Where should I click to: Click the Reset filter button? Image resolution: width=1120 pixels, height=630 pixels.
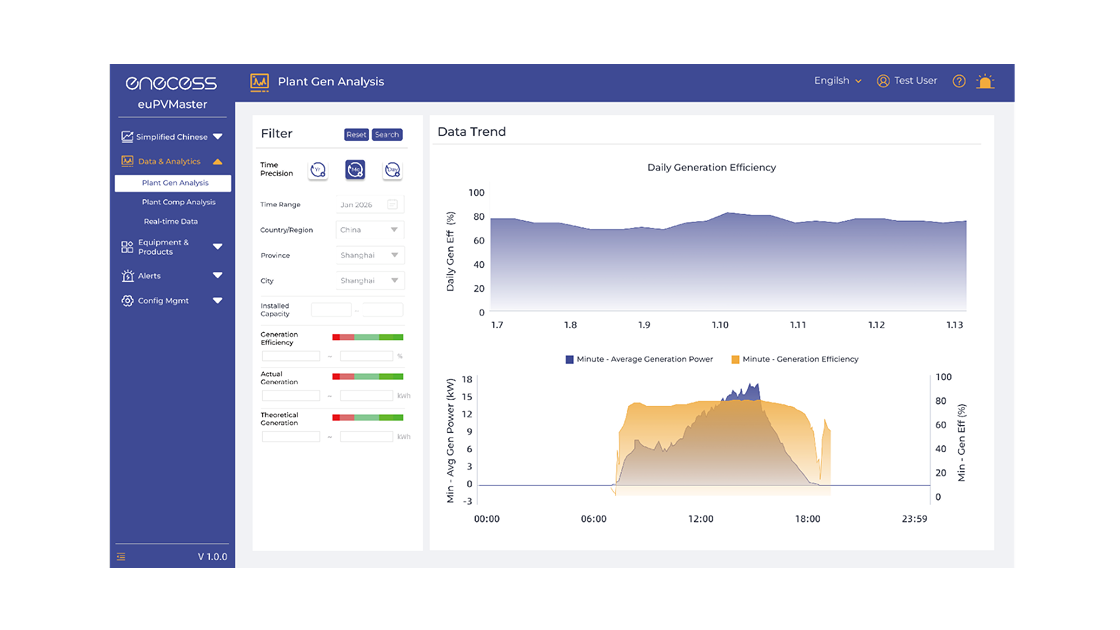356,134
